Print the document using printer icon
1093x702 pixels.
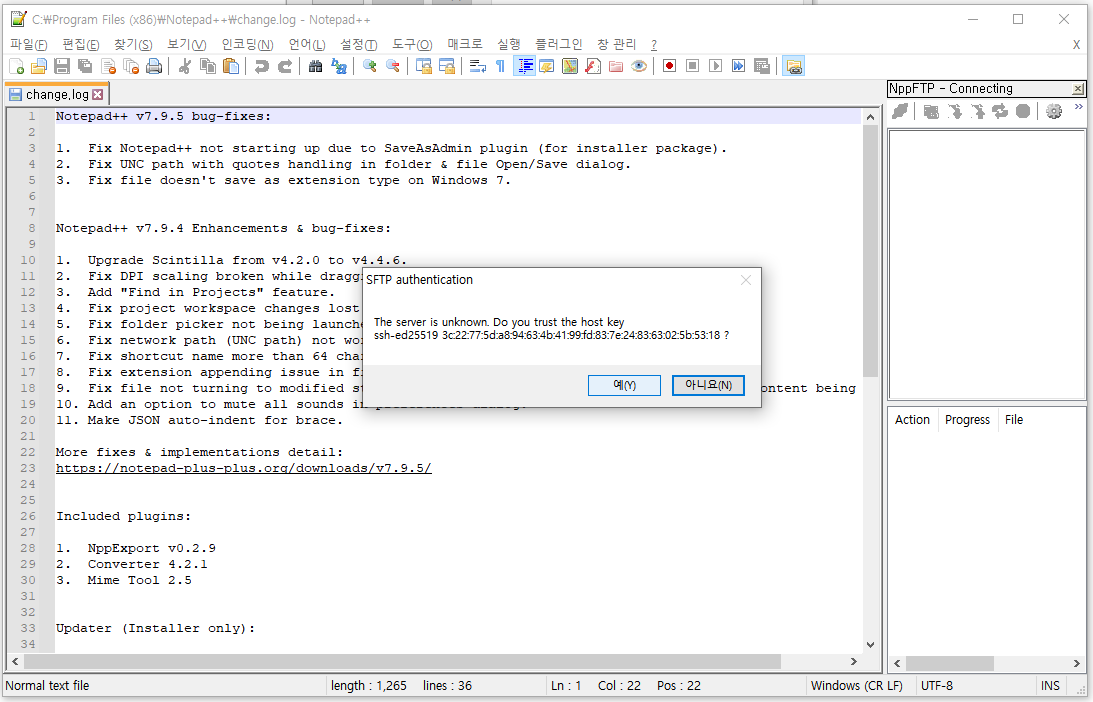pos(154,66)
